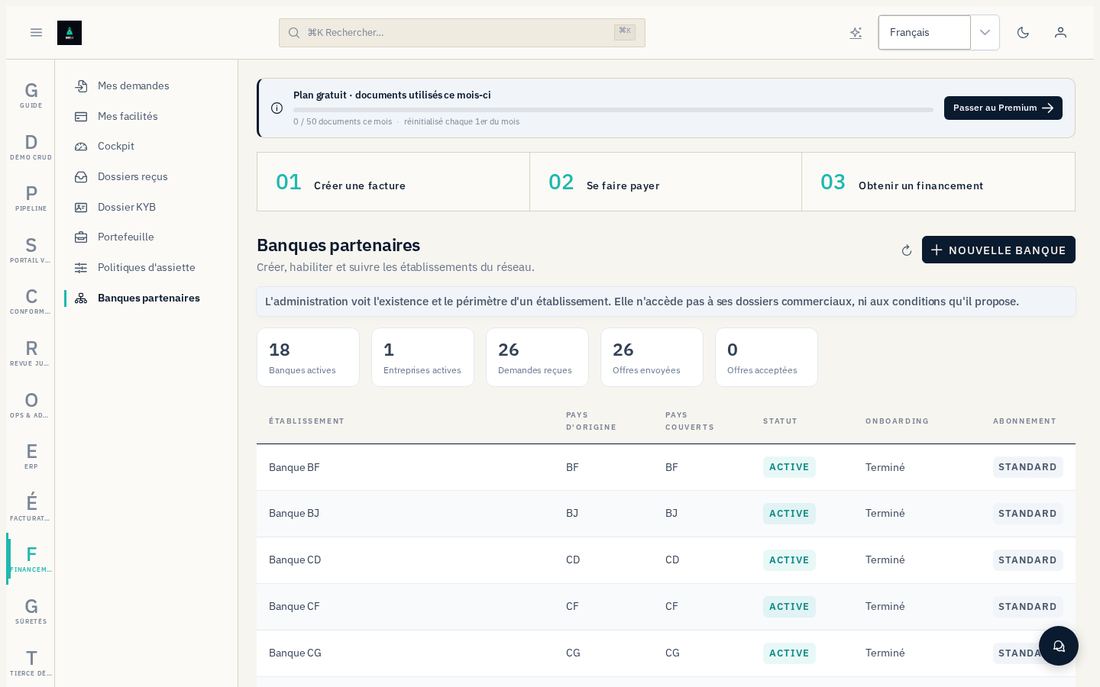The width and height of the screenshot is (1100, 687).
Task: Open the Banque CD row
Action: [x=666, y=560]
